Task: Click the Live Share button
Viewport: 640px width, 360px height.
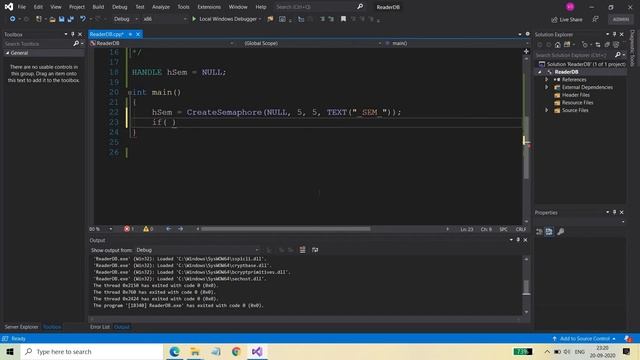Action: pos(567,20)
